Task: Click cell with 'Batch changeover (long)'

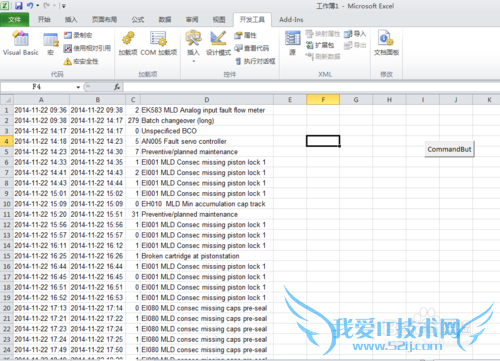Action: click(x=207, y=121)
